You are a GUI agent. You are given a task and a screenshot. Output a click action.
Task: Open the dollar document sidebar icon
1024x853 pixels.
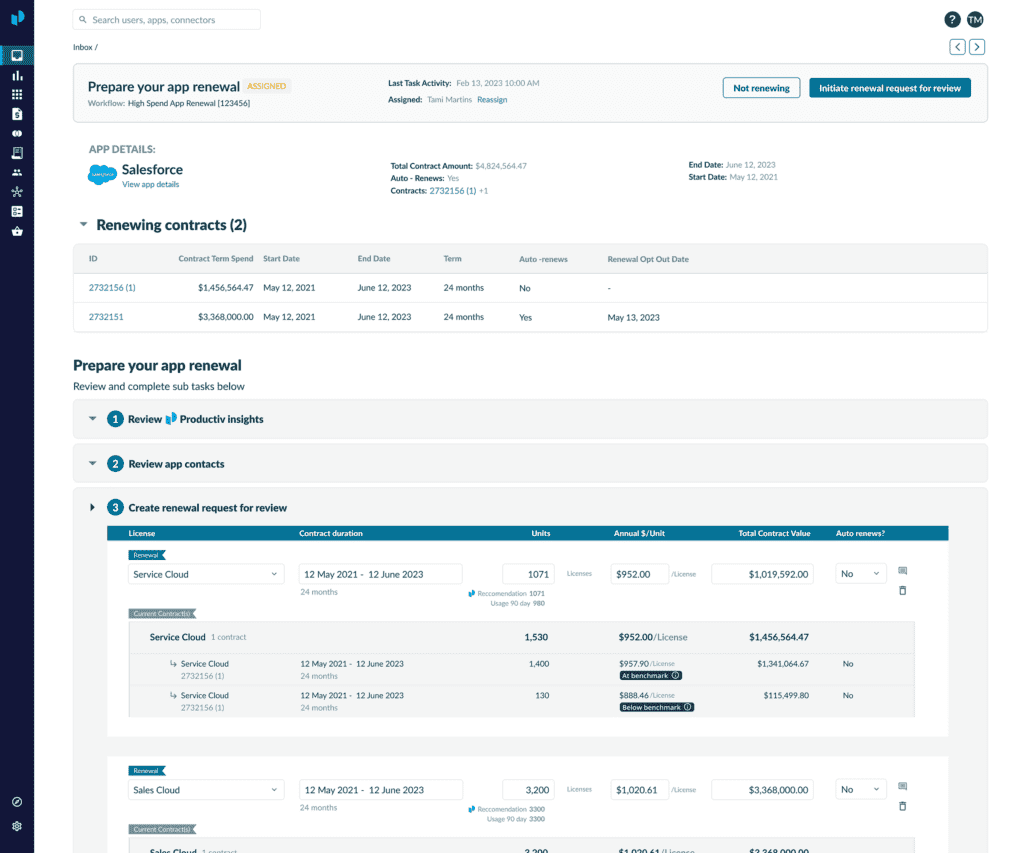coord(17,114)
